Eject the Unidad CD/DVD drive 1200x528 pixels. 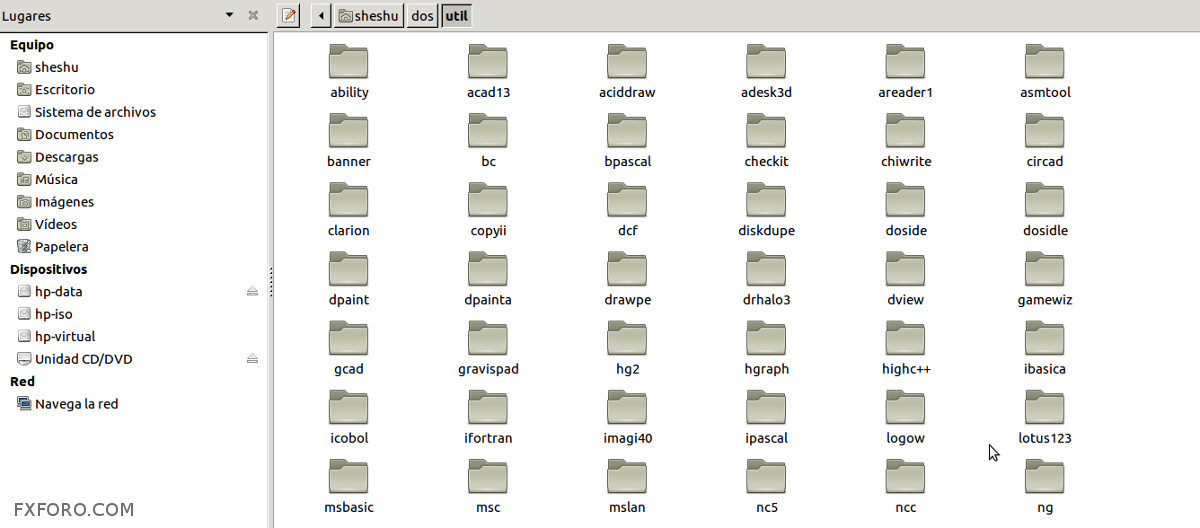[253, 359]
